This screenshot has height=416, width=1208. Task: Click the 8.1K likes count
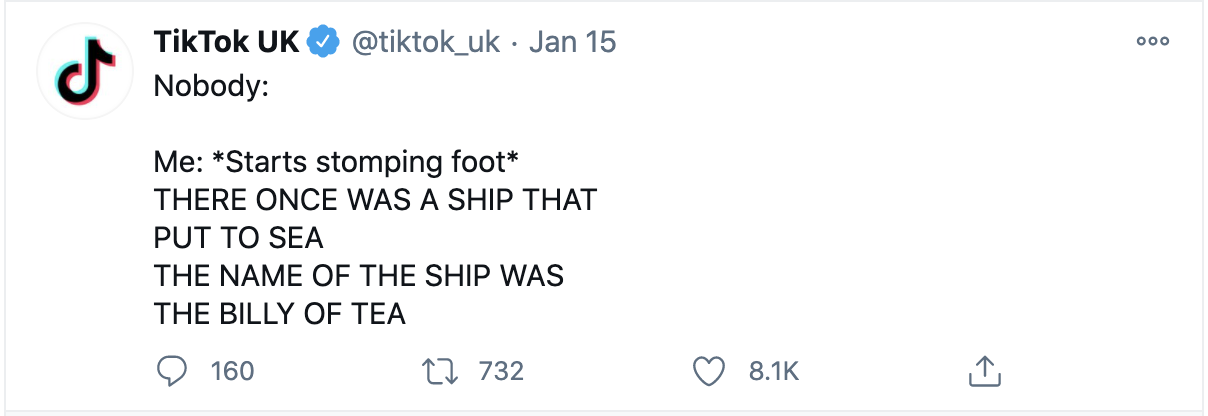pyautogui.click(x=773, y=371)
